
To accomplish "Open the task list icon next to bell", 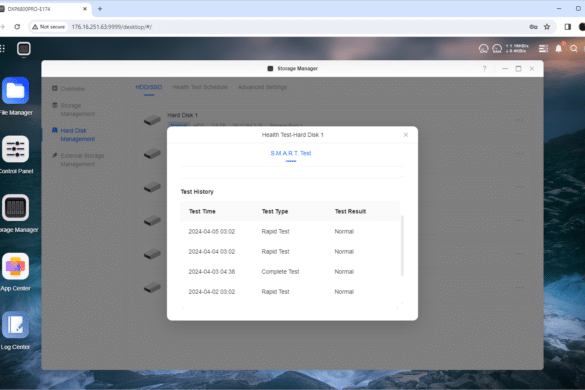I will [543, 49].
